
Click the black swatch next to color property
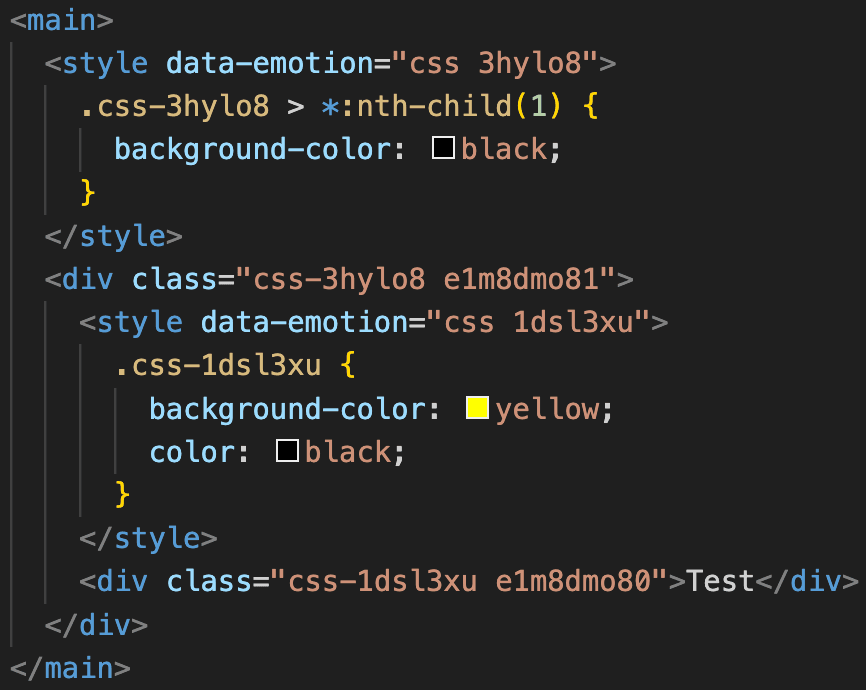click(287, 451)
